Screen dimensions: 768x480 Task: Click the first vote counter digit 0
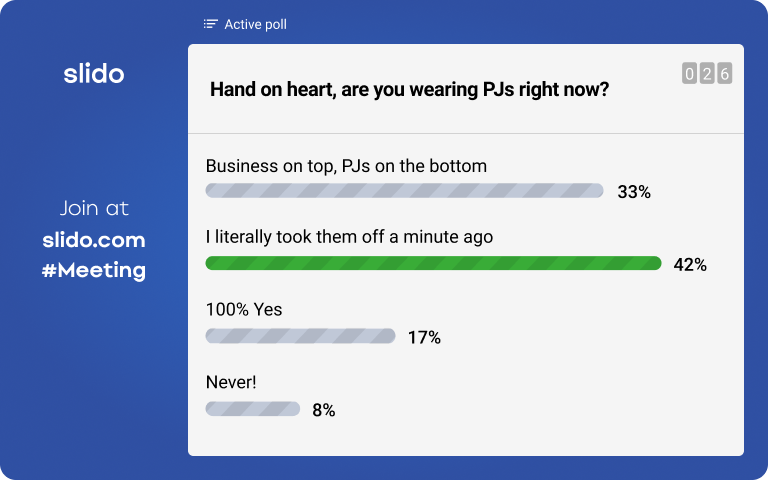[689, 73]
